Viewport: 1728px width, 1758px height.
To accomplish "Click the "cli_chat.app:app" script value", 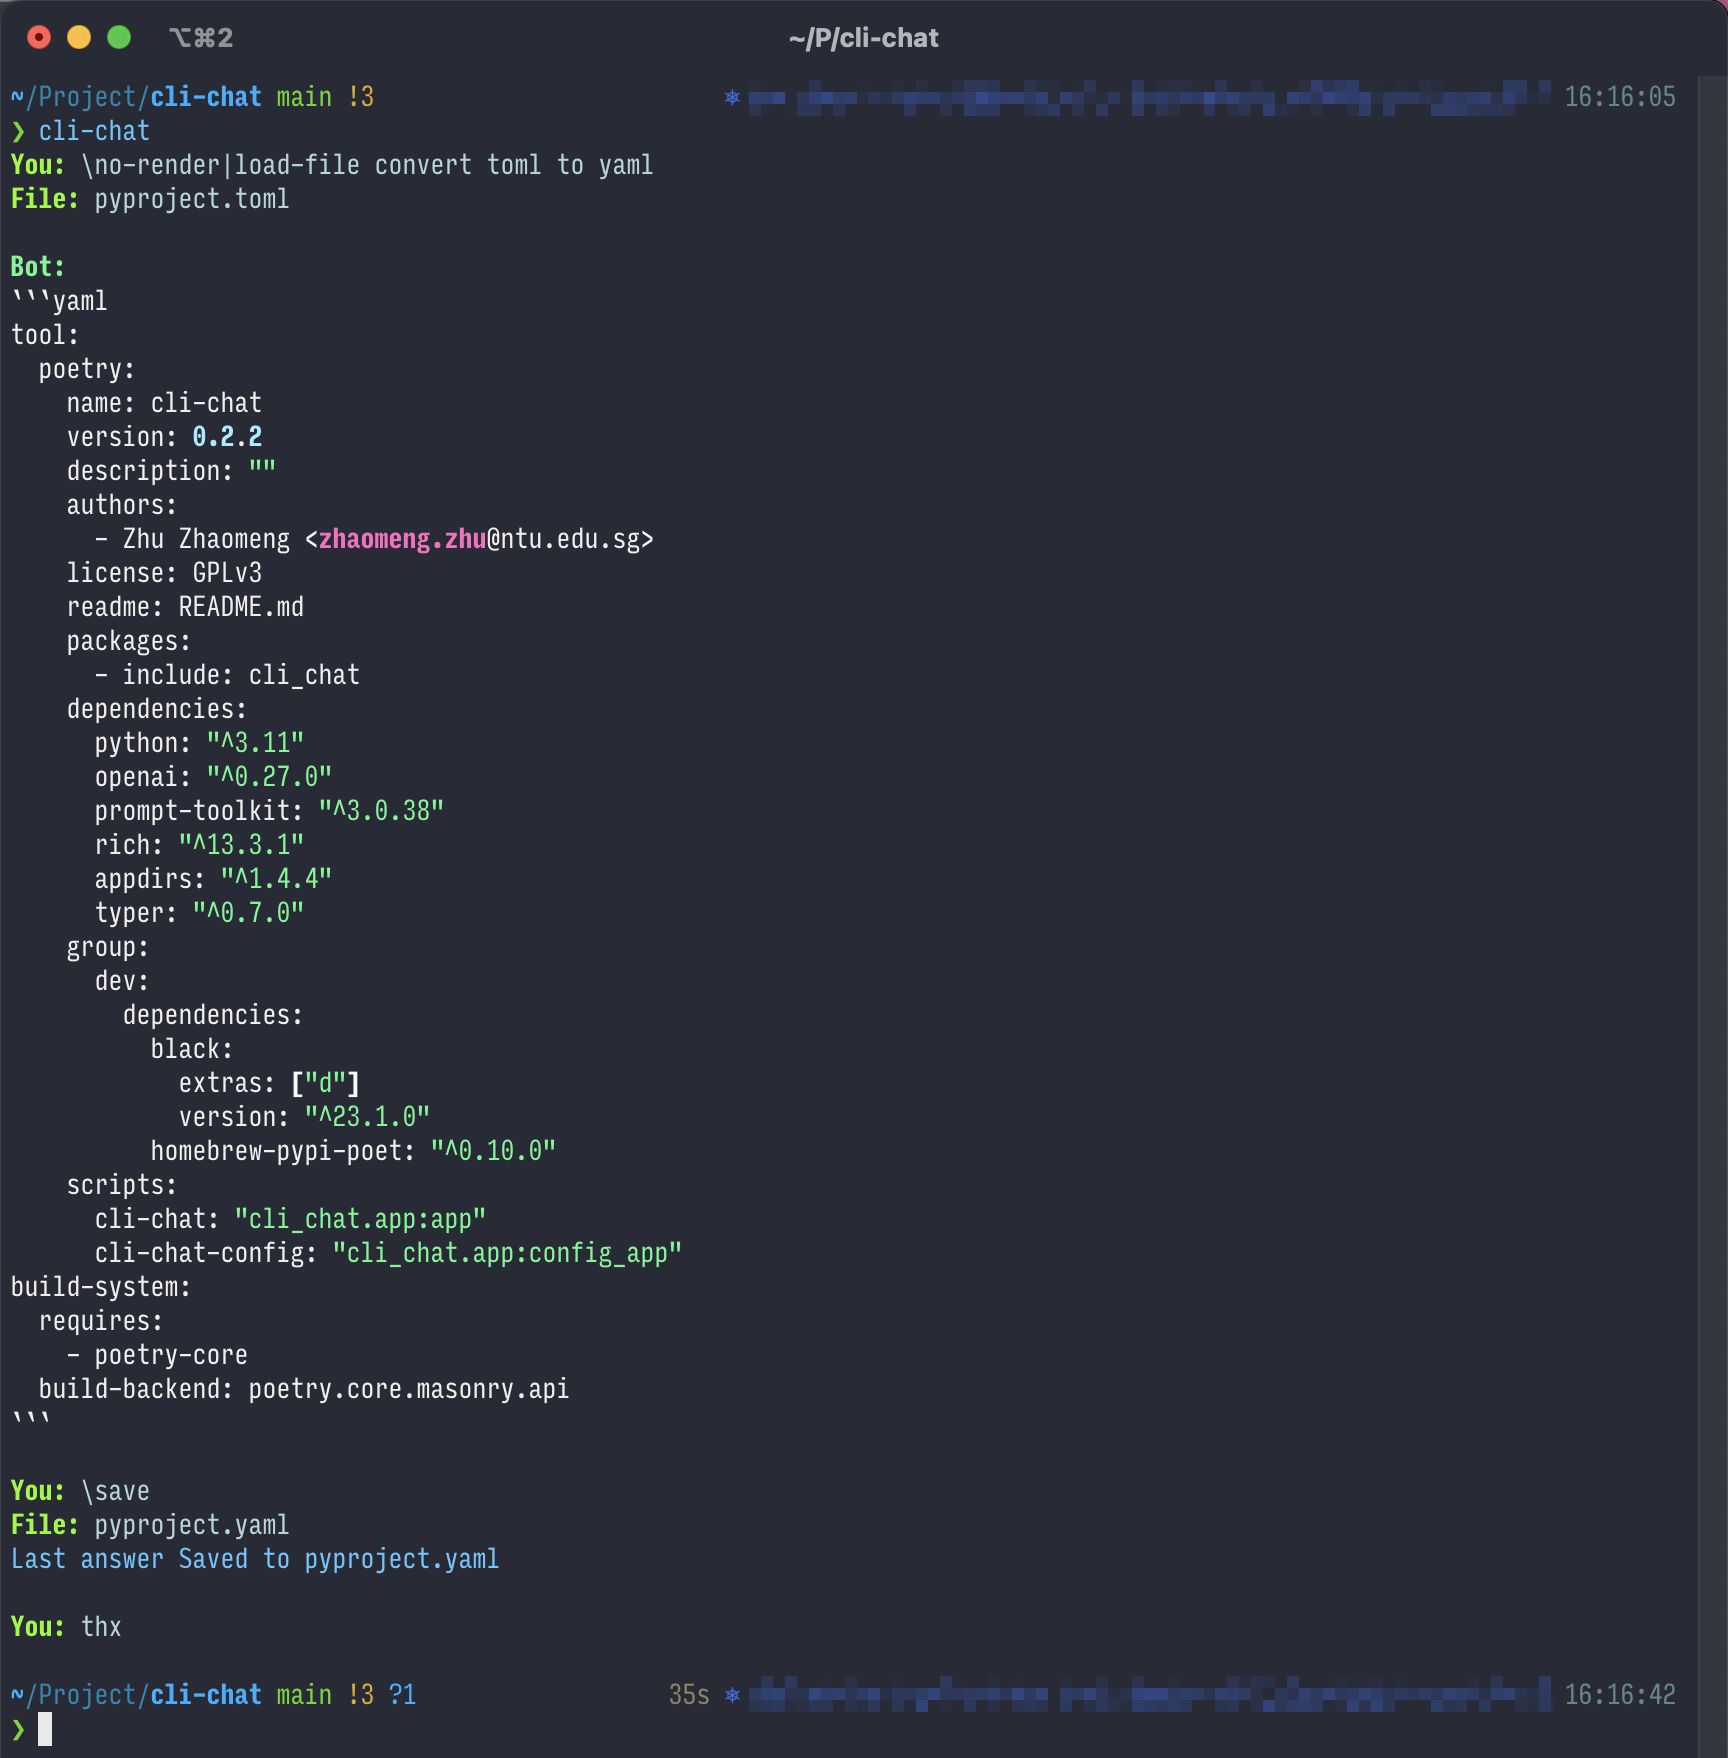I will [x=360, y=1219].
